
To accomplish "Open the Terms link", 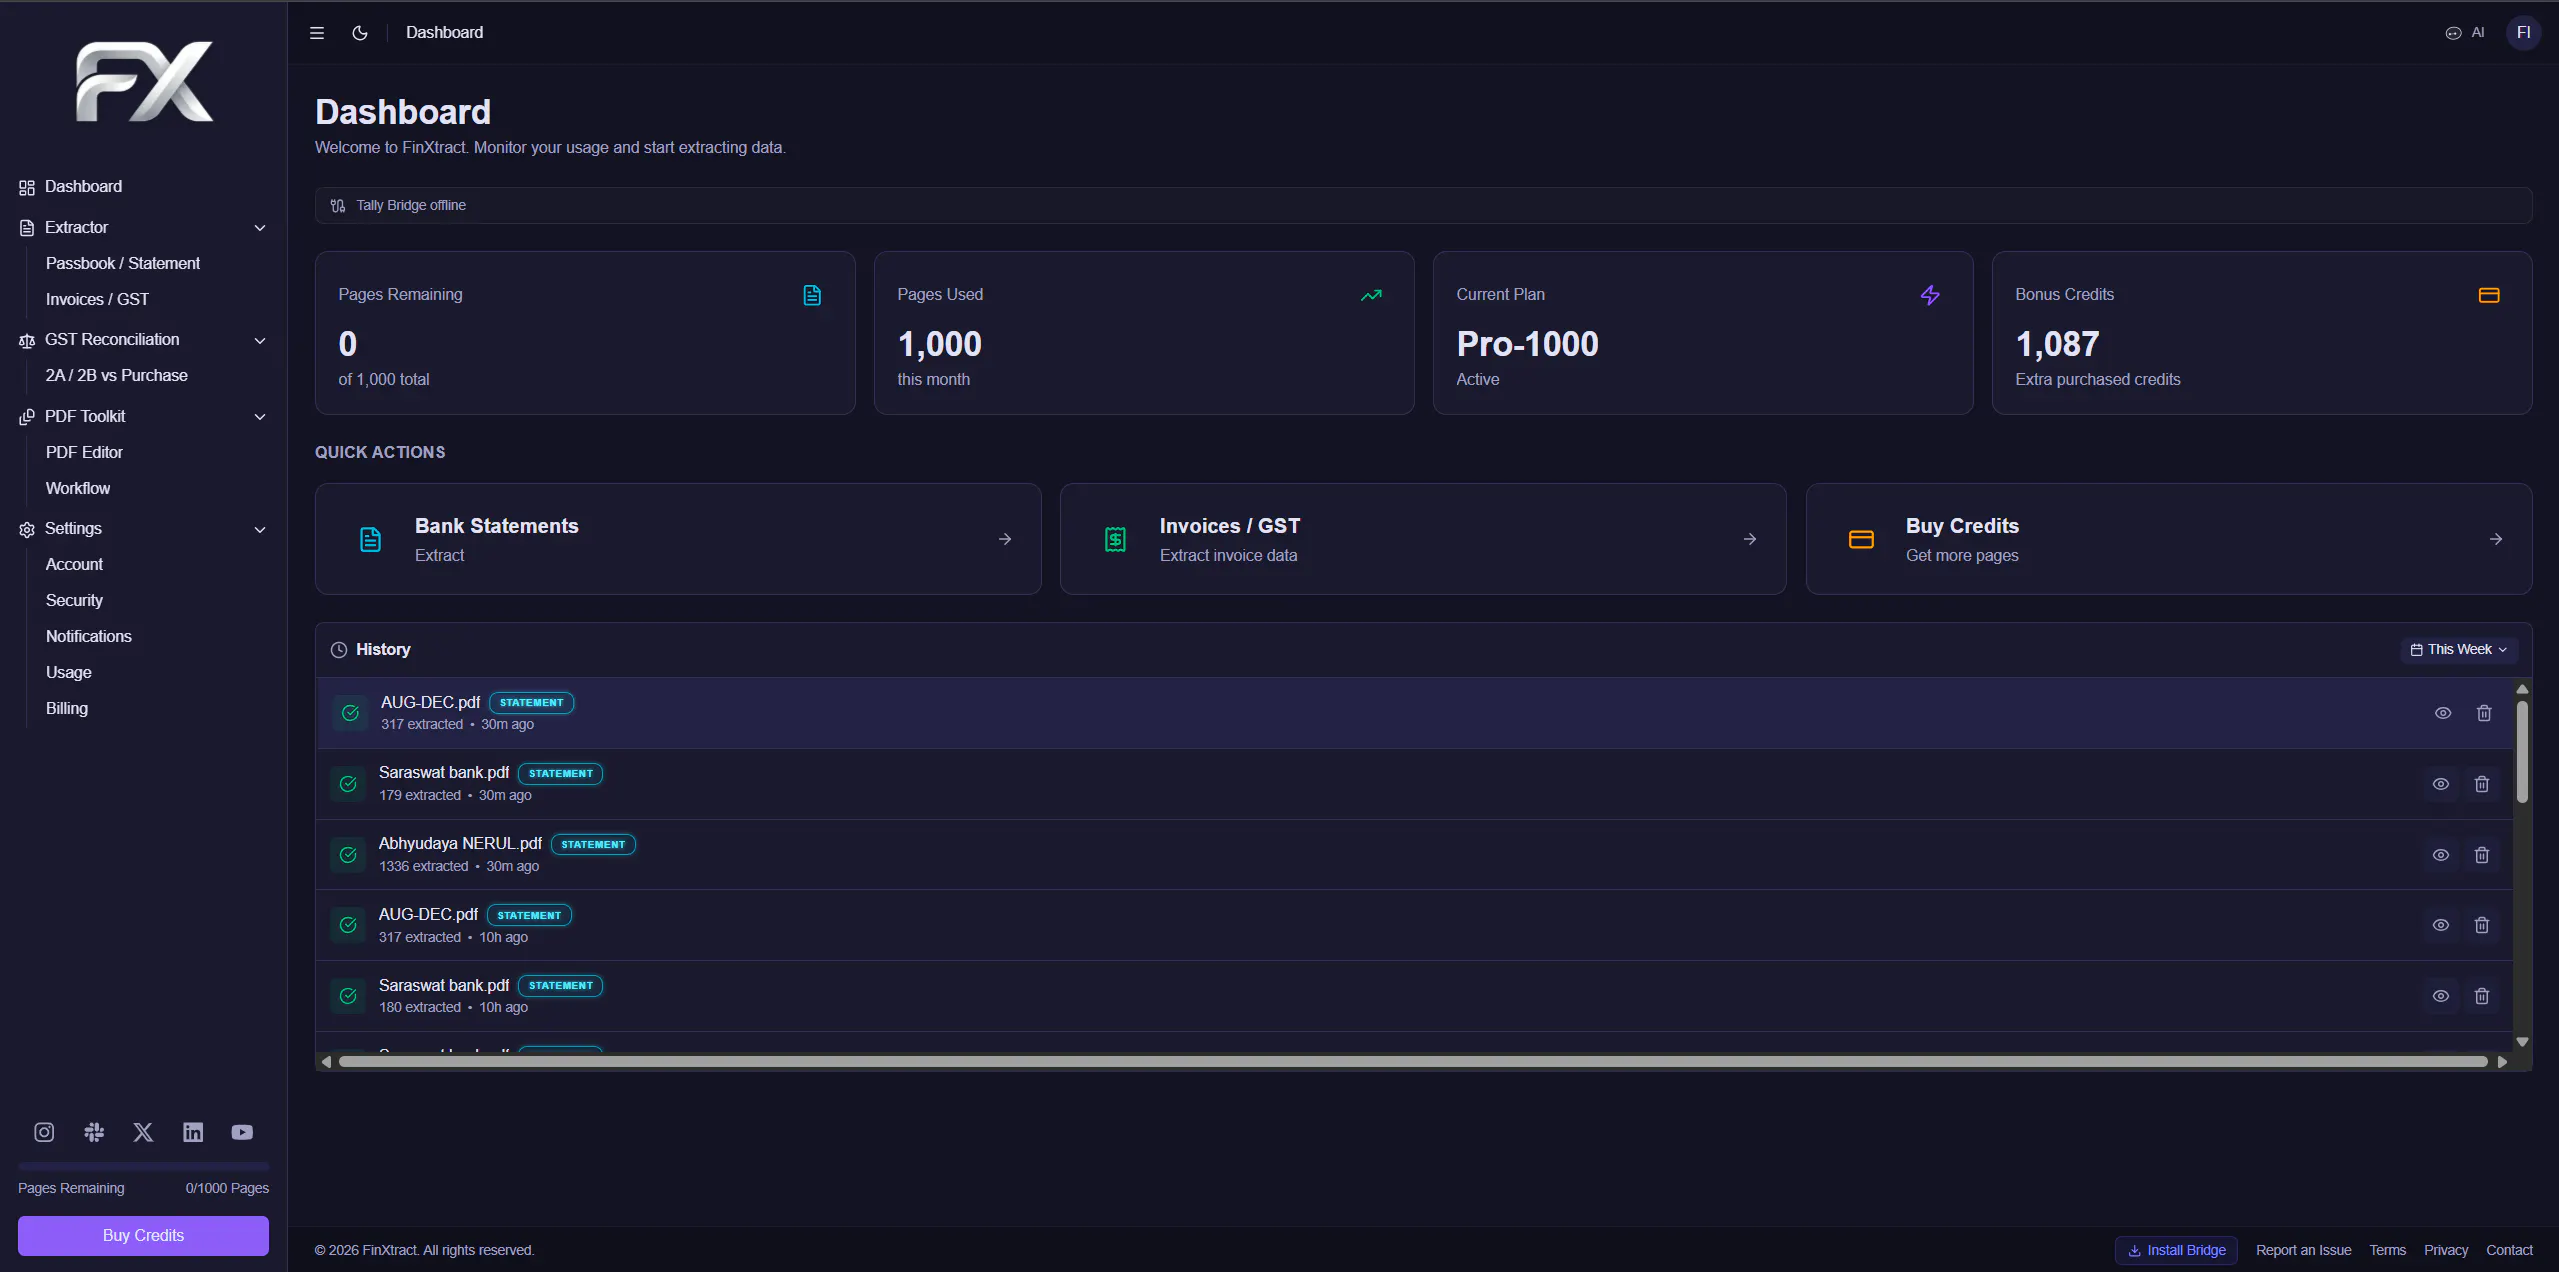I will click(x=2388, y=1251).
